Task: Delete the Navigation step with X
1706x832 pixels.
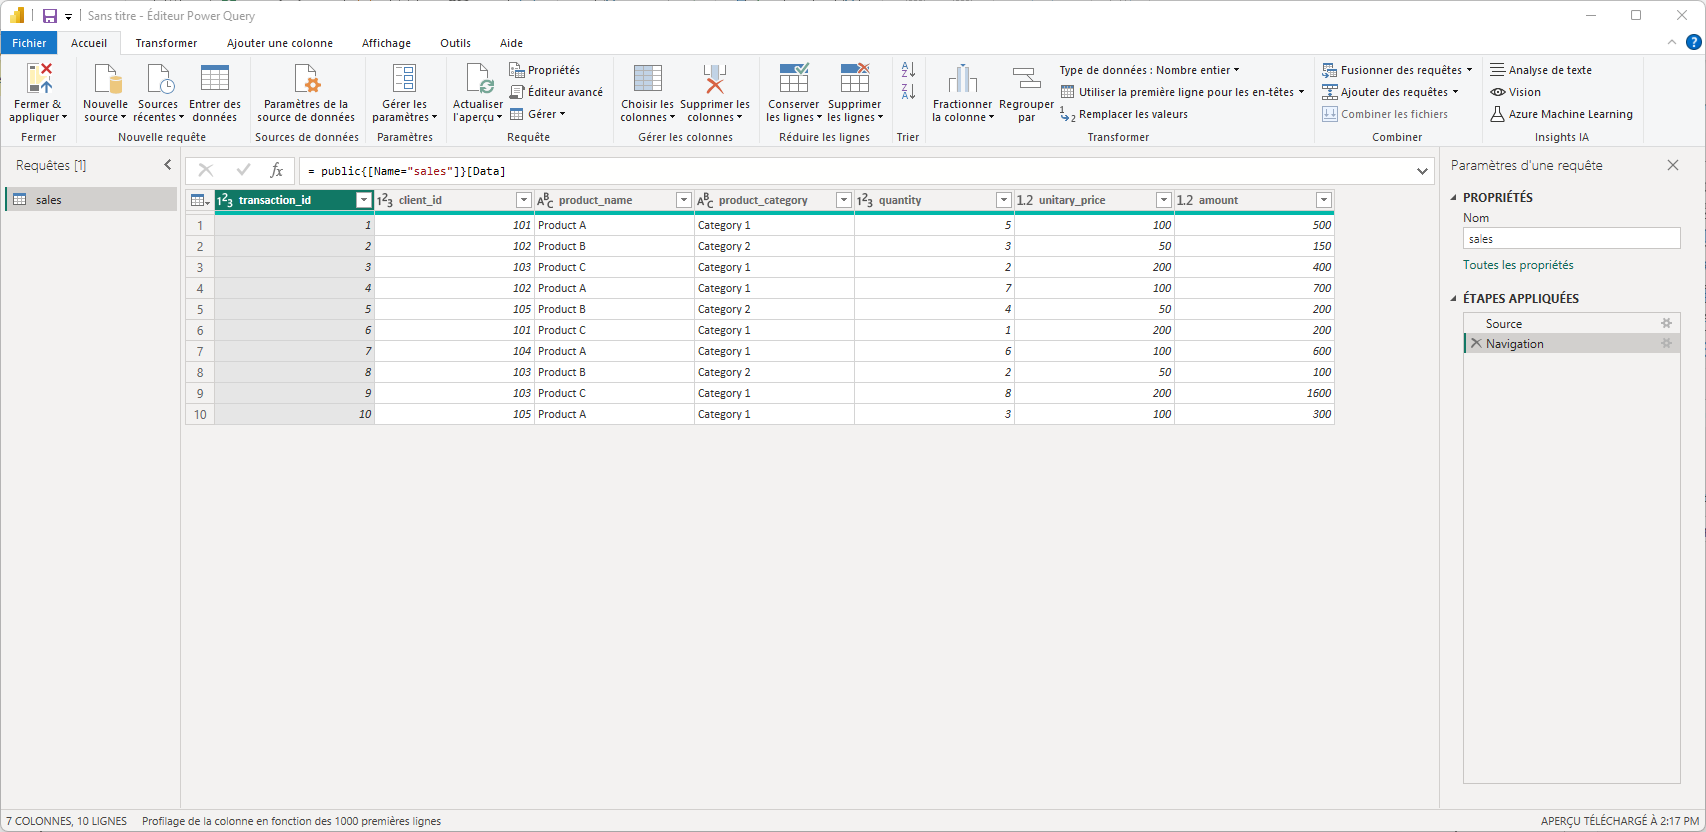Action: 1476,343
